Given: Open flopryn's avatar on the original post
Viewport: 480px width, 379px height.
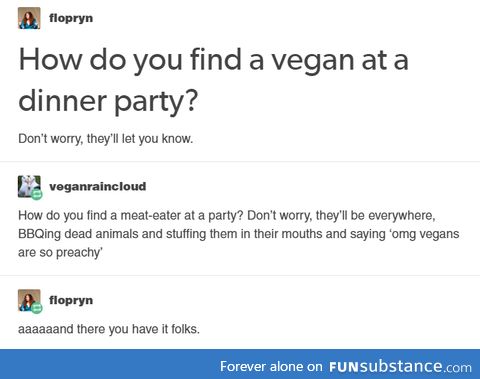Looking at the screenshot, I should [x=29, y=18].
